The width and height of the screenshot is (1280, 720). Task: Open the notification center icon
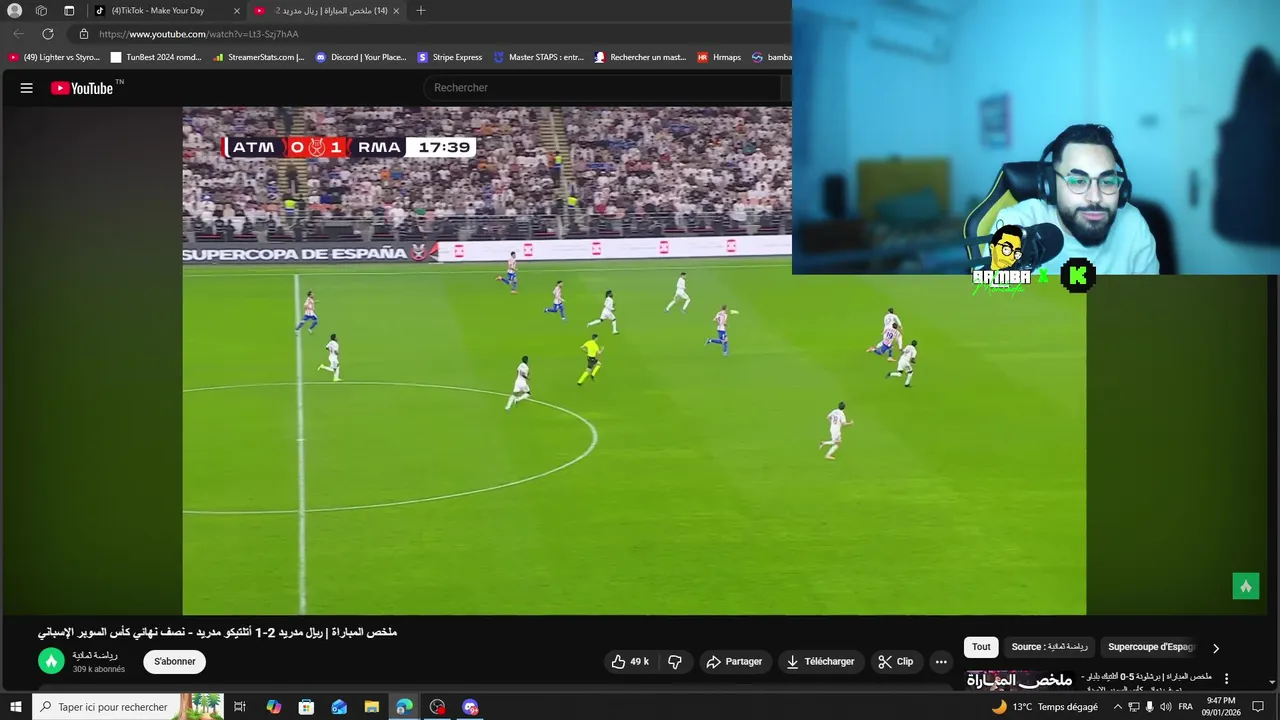point(1260,707)
